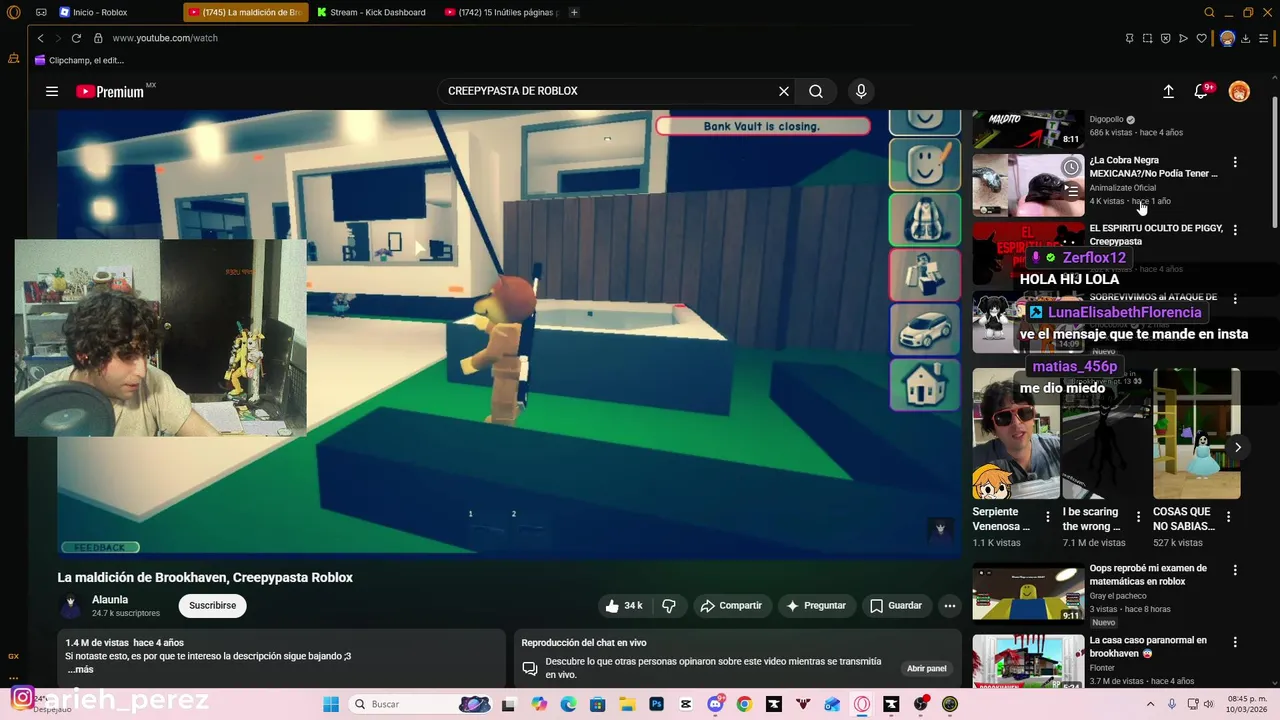Open Clipchamp bookmark in bookmarks bar
This screenshot has width=1280, height=720.
[79, 60]
